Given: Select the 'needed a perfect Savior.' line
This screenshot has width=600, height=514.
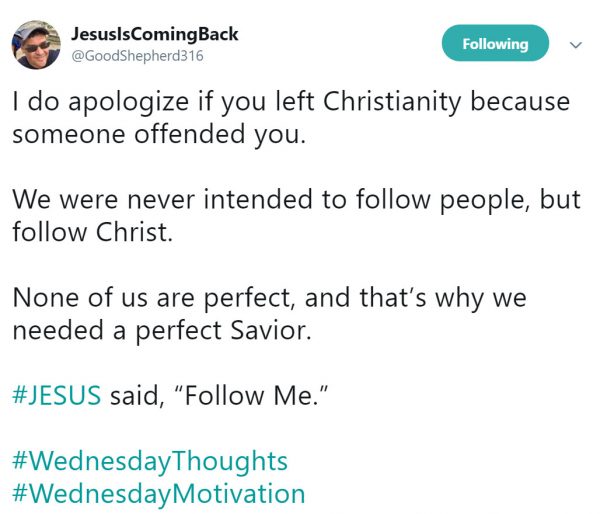Looking at the screenshot, I should [162, 331].
